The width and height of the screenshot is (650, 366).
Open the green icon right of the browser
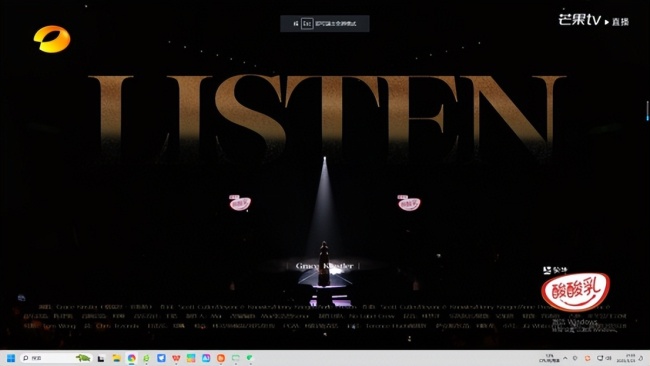point(146,358)
